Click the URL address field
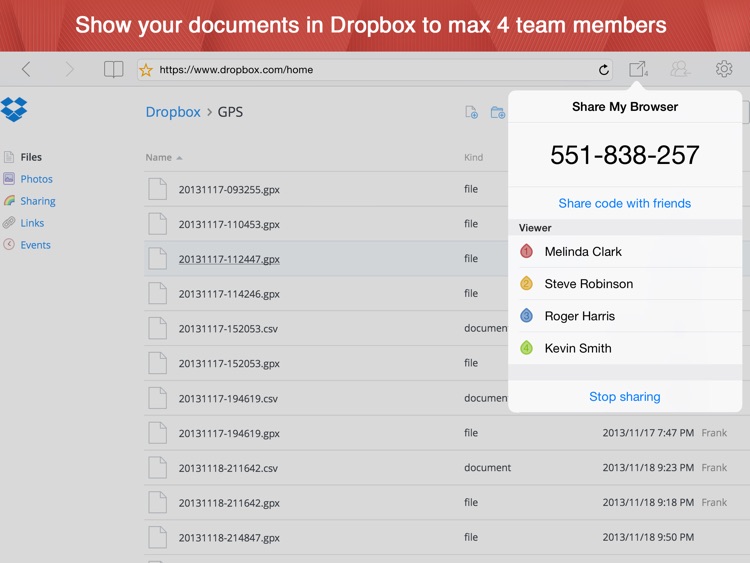The height and width of the screenshot is (563, 750). [x=375, y=70]
